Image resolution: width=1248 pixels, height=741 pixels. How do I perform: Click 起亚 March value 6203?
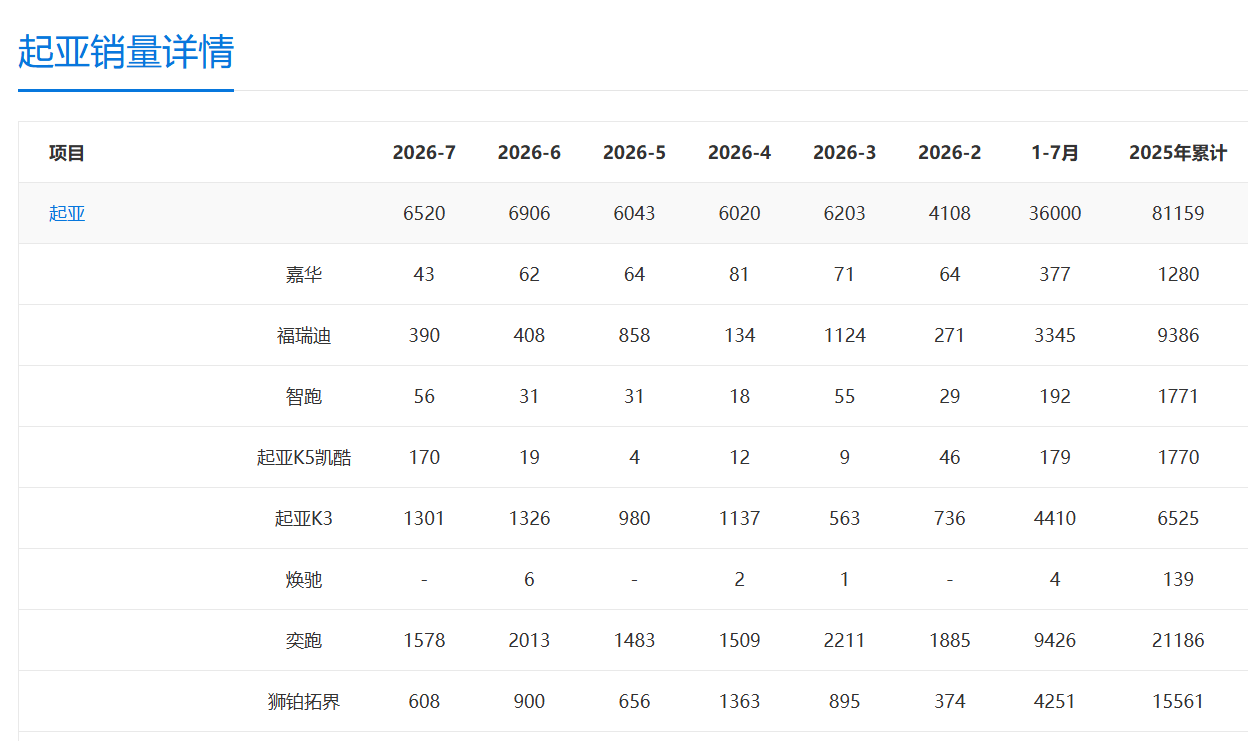click(x=844, y=213)
